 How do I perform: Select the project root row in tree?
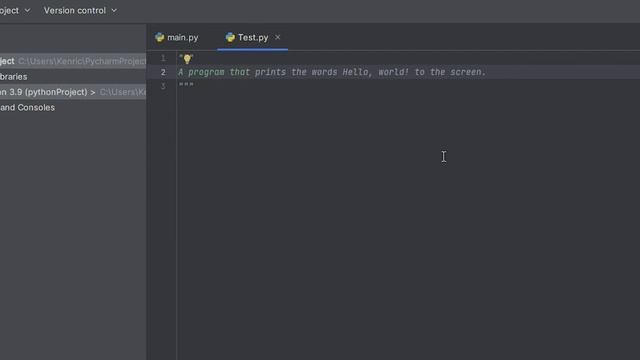pyautogui.click(x=73, y=61)
